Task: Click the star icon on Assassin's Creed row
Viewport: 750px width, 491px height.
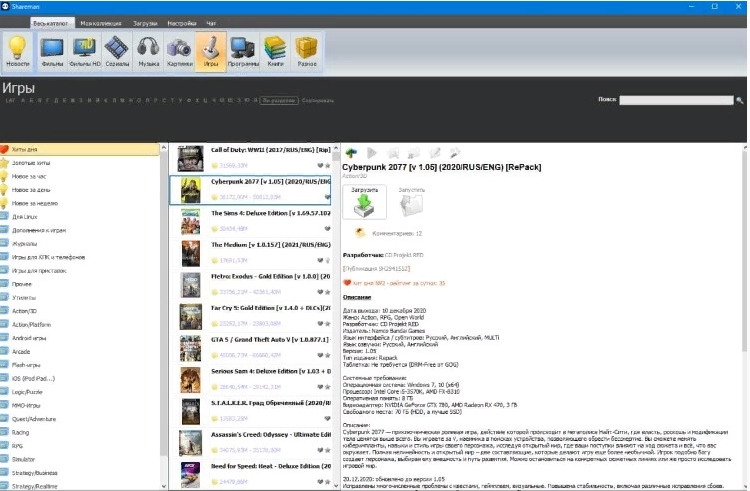Action: [328, 450]
